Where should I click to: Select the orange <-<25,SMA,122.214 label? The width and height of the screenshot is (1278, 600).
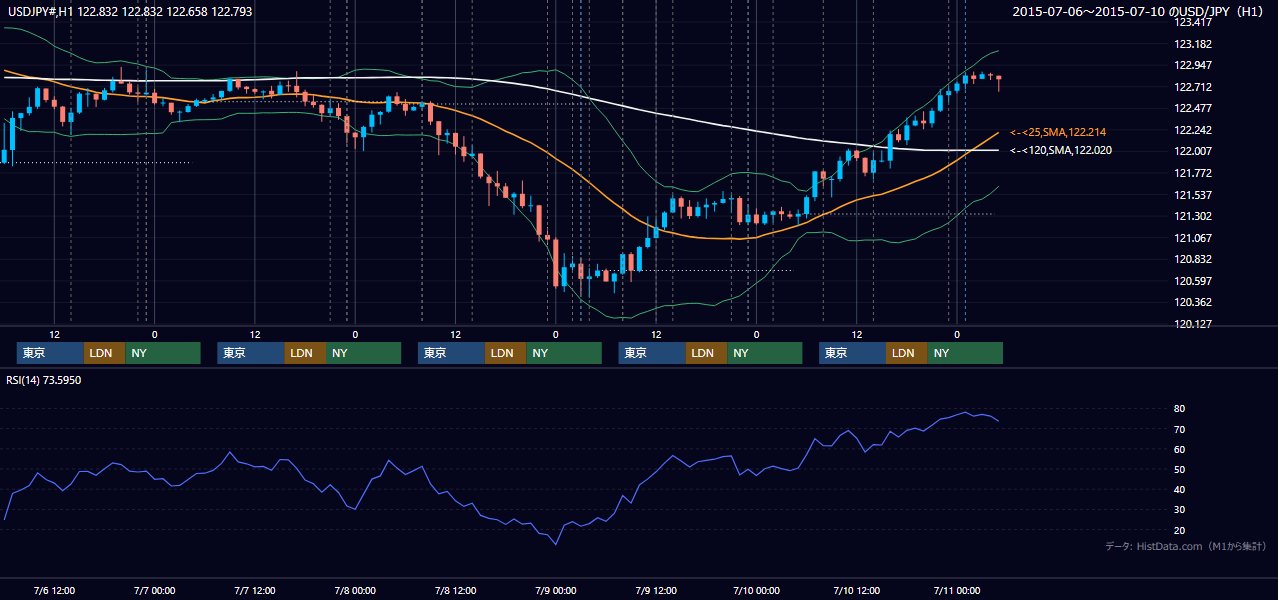(x=1057, y=132)
